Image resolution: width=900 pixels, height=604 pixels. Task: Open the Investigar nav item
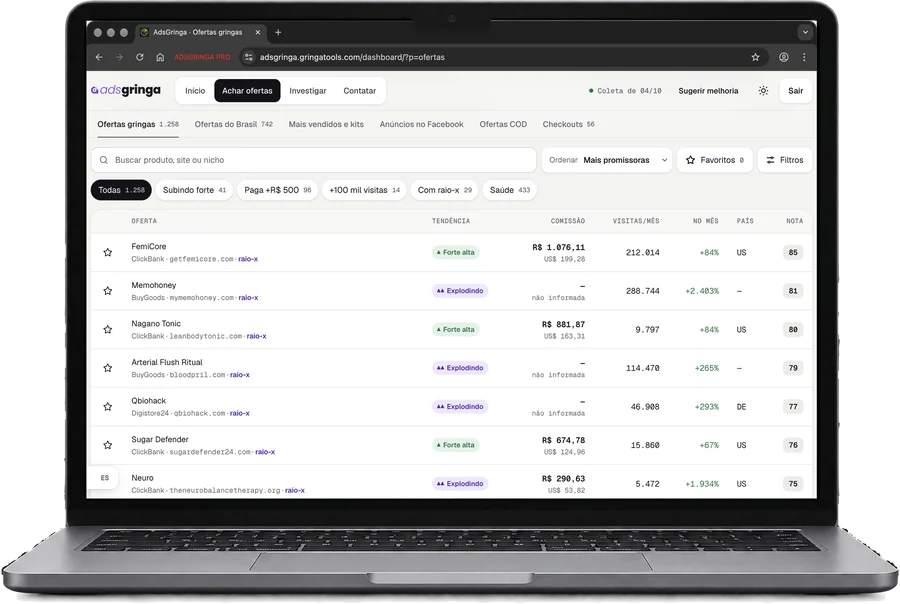308,91
